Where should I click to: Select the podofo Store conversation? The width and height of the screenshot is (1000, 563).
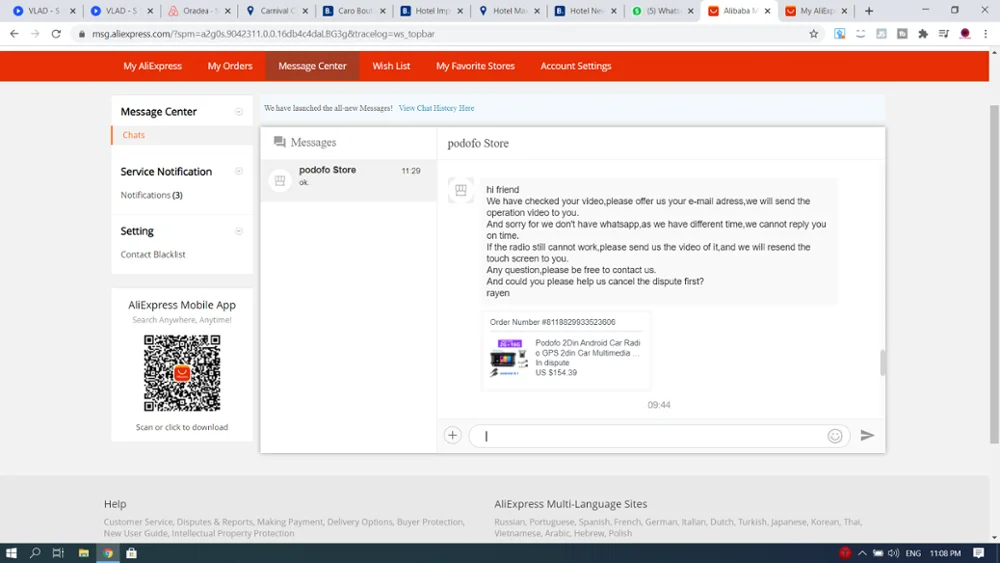(x=348, y=180)
